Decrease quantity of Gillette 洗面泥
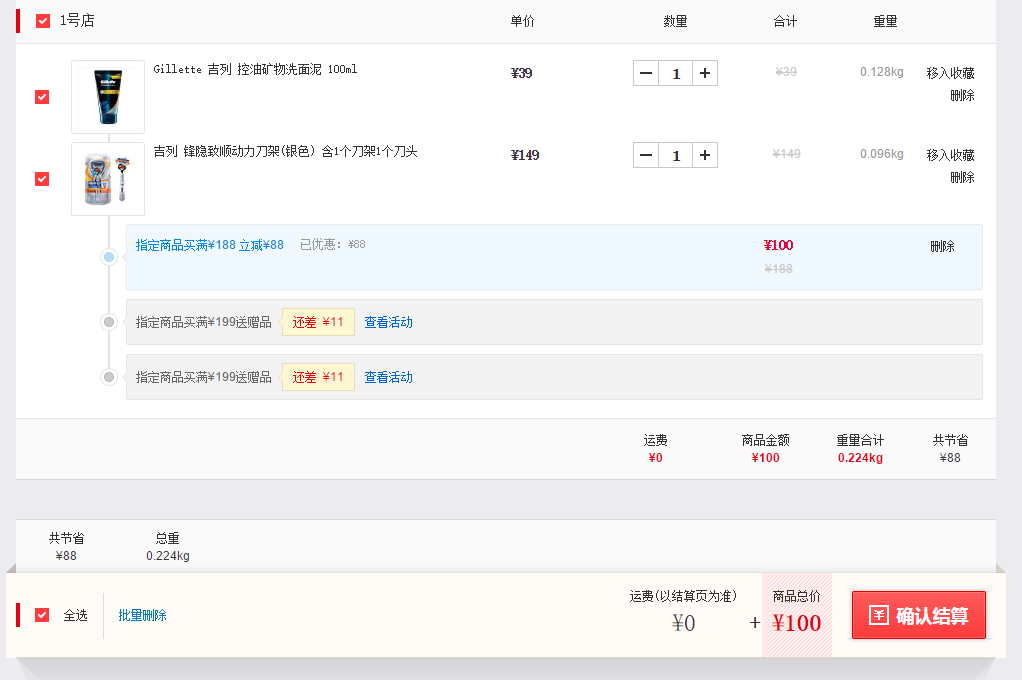Viewport: 1022px width, 680px height. pos(646,73)
